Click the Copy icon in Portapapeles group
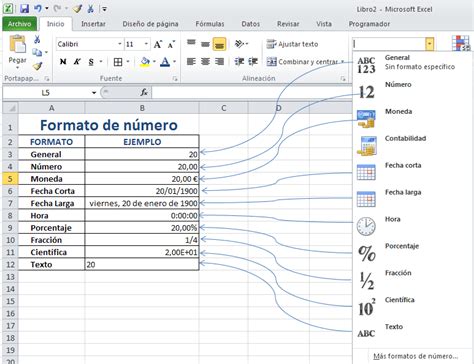This screenshot has height=364, width=474. coord(37,52)
